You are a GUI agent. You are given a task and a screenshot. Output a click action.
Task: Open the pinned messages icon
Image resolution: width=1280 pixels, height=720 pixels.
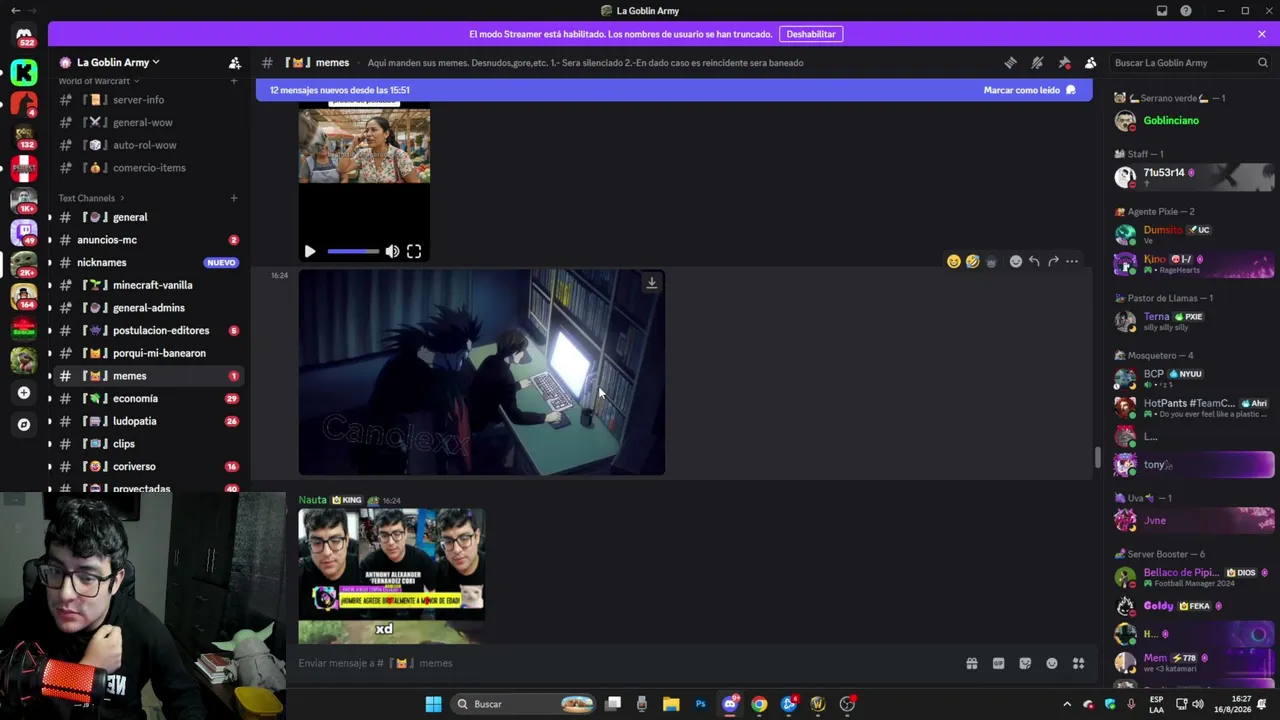(1064, 63)
